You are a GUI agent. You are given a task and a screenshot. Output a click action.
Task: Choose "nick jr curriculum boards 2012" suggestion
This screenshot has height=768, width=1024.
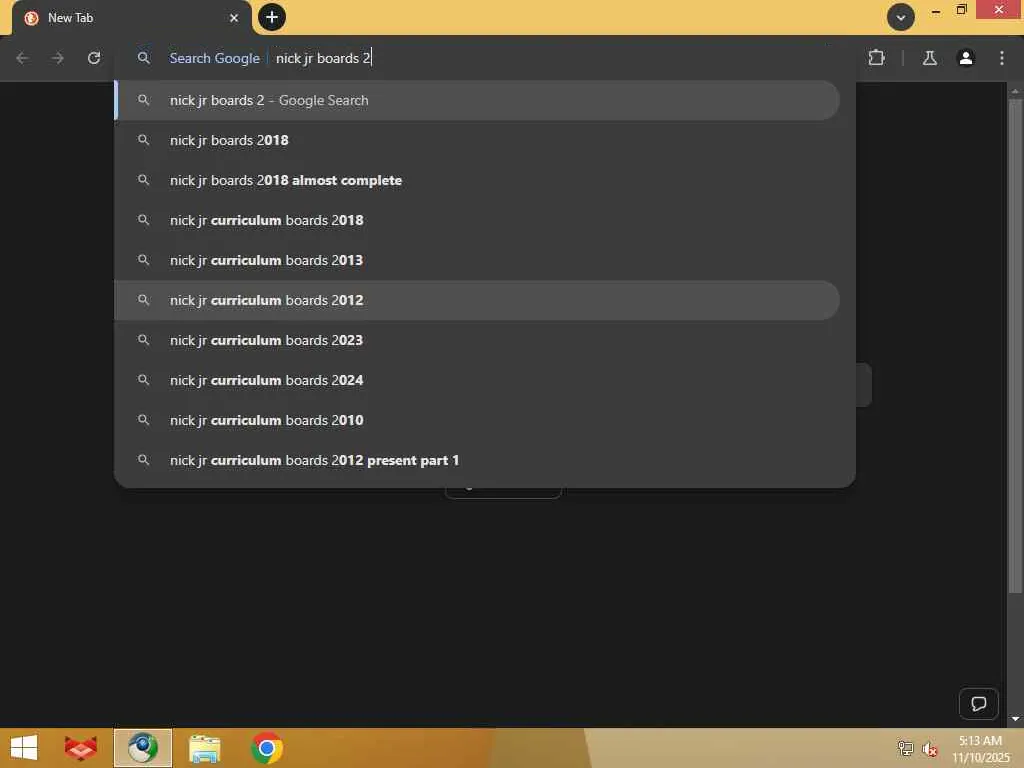click(477, 300)
